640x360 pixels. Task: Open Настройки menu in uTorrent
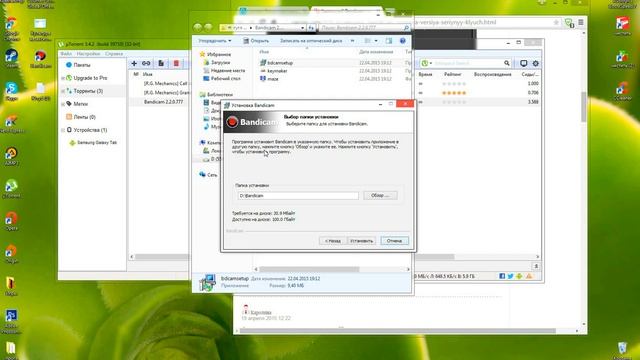pos(88,54)
